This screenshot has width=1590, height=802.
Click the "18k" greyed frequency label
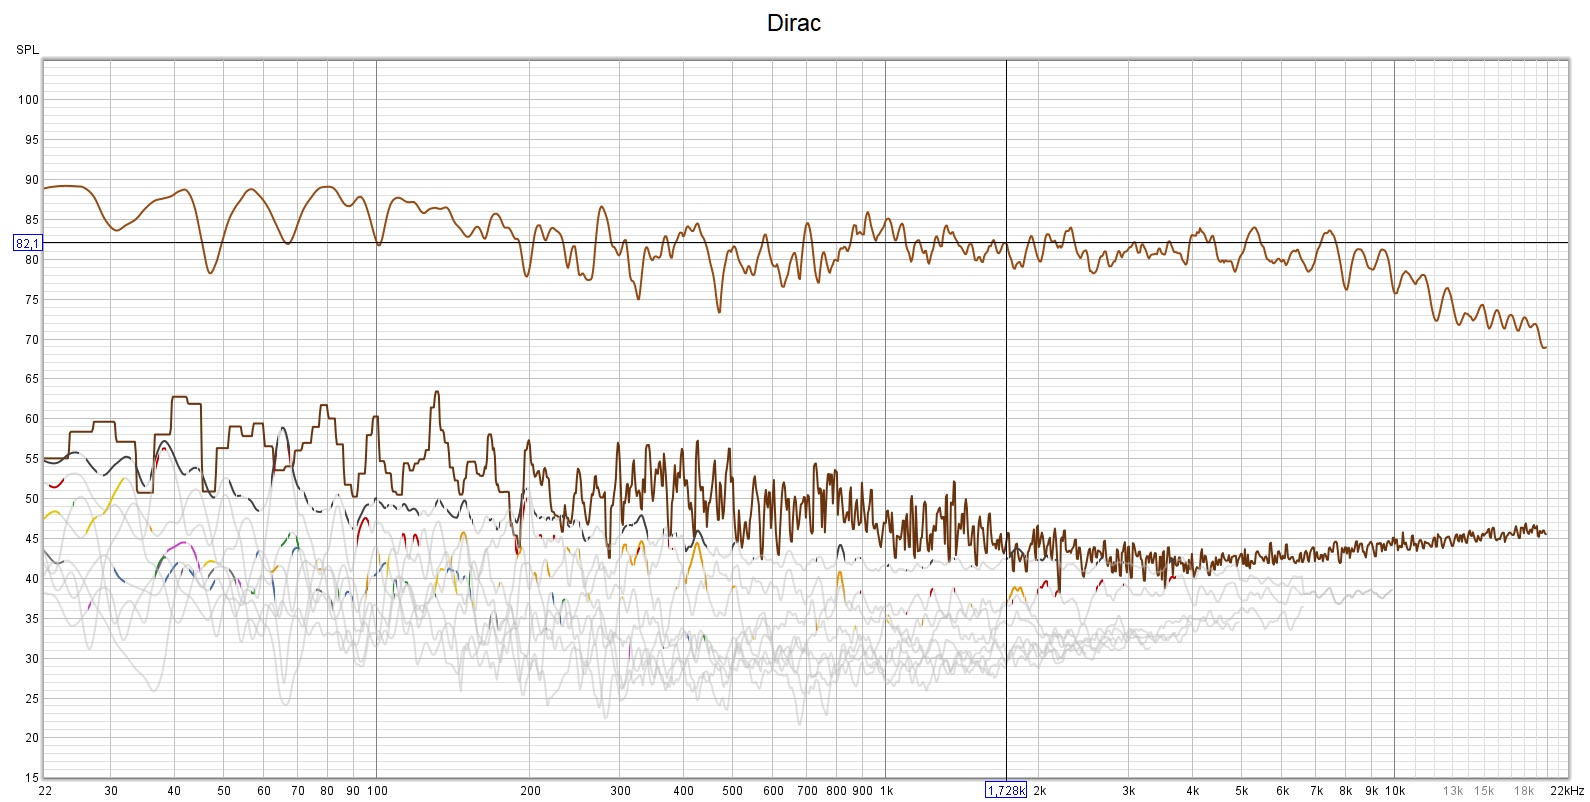pos(1524,791)
